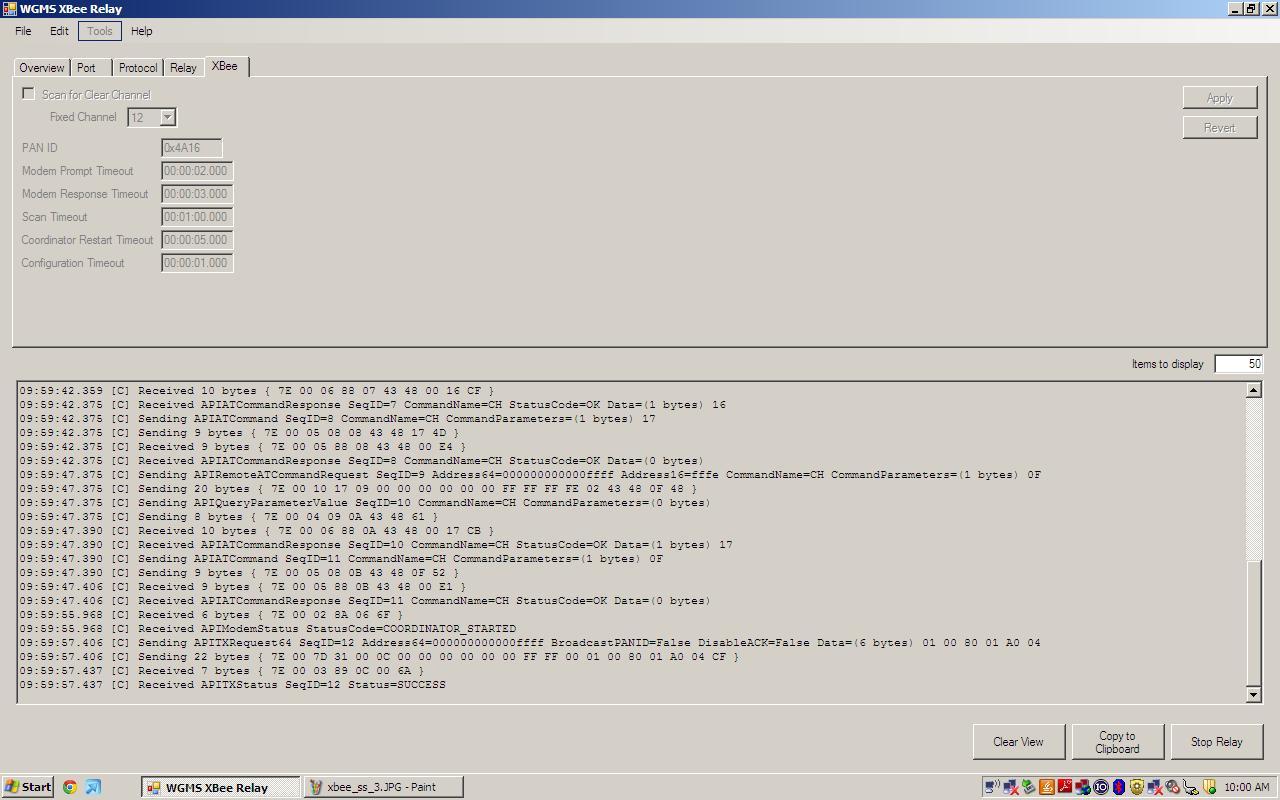Viewport: 1280px width, 800px height.
Task: Open the File menu
Action: point(23,31)
